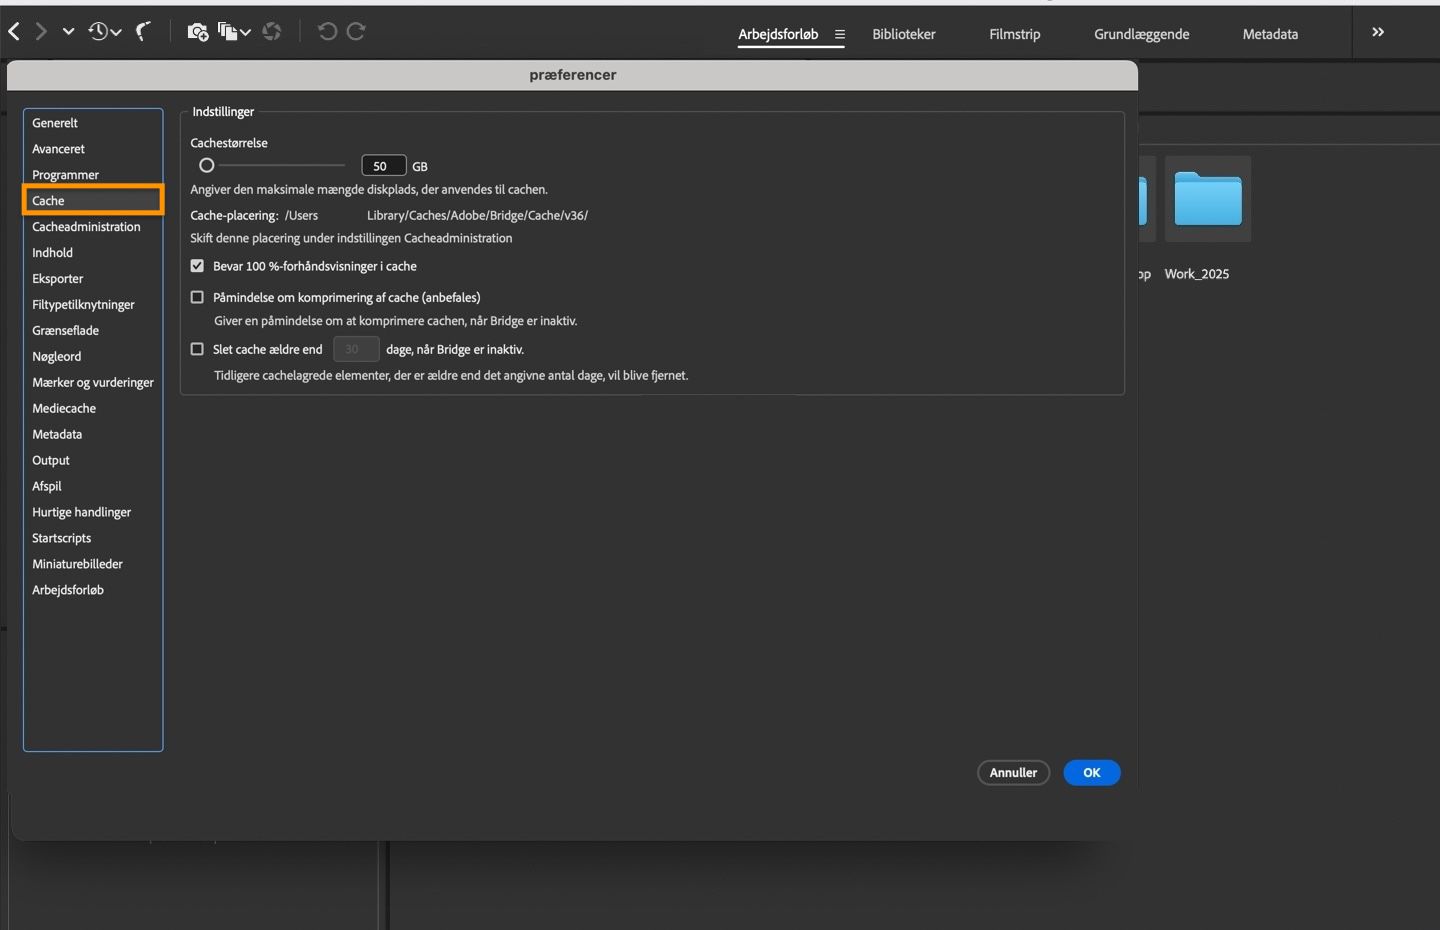Screen dimensions: 1440x930
Task: Click the get photos from camera icon
Action: pyautogui.click(x=198, y=32)
